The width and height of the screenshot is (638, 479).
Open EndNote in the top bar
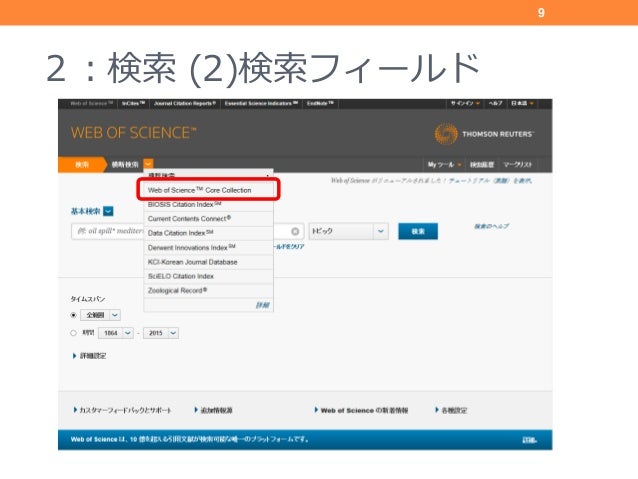tap(320, 103)
